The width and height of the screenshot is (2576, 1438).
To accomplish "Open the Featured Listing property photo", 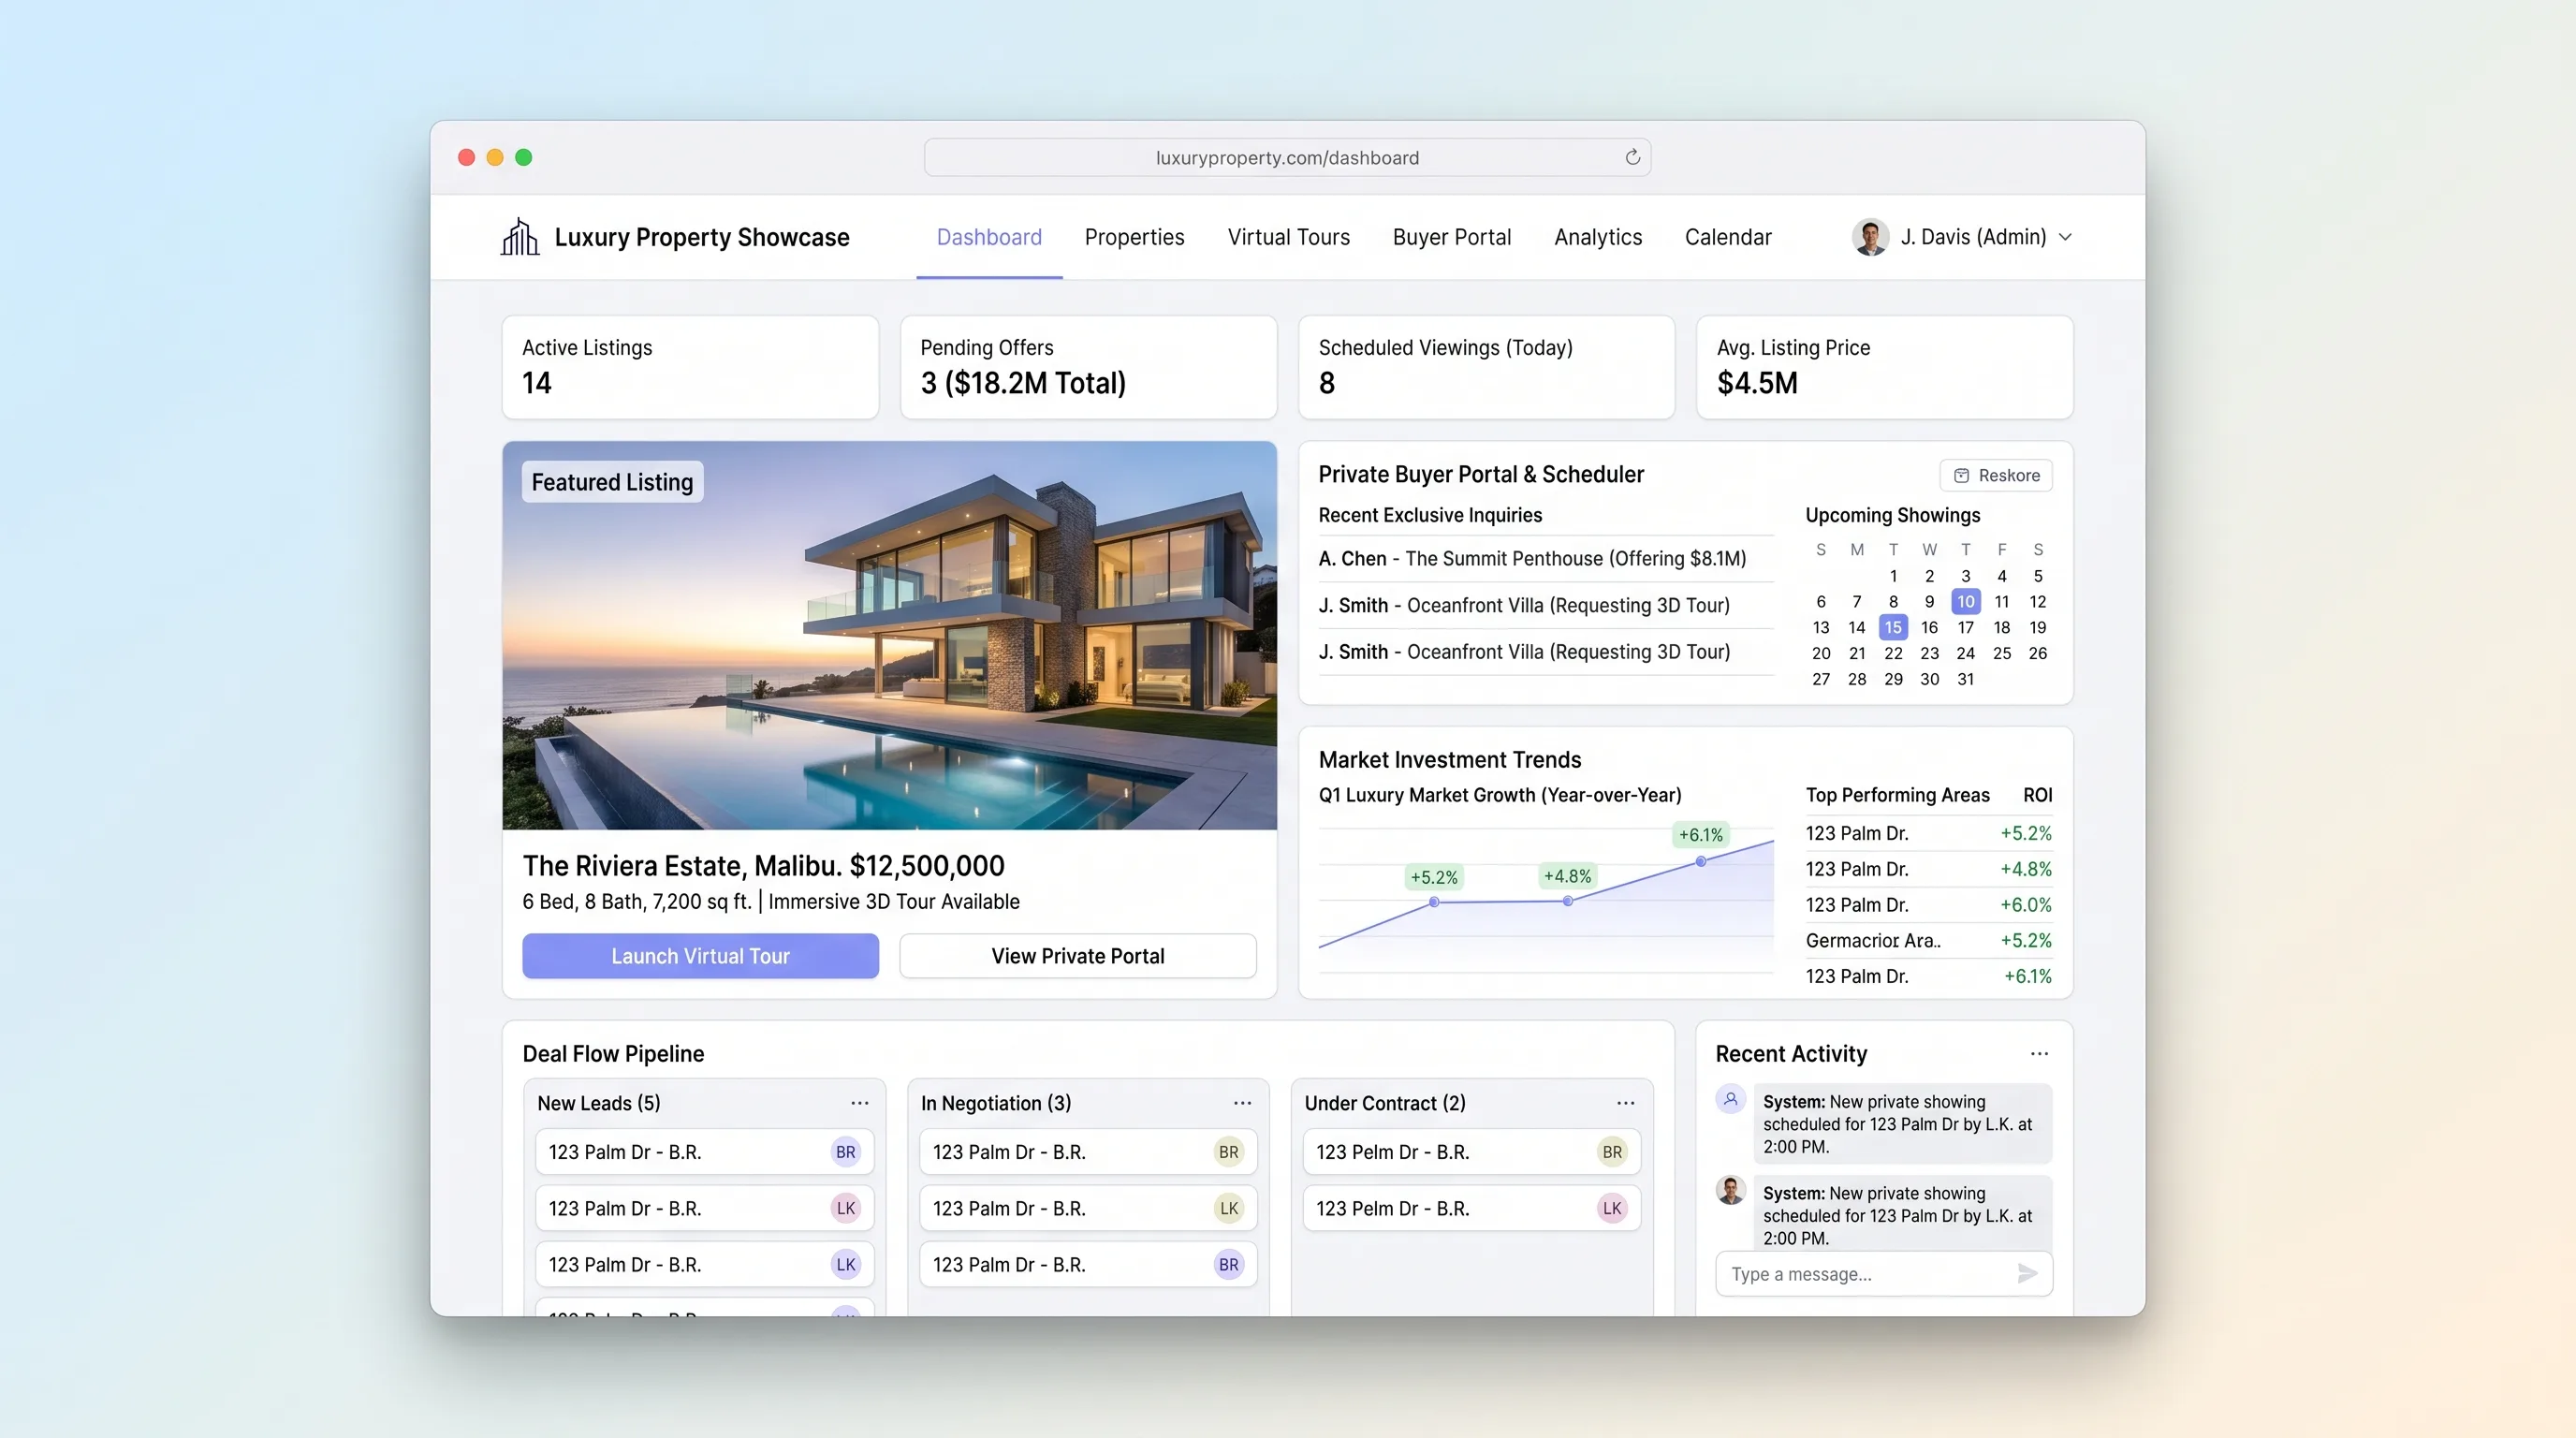I will (x=889, y=635).
